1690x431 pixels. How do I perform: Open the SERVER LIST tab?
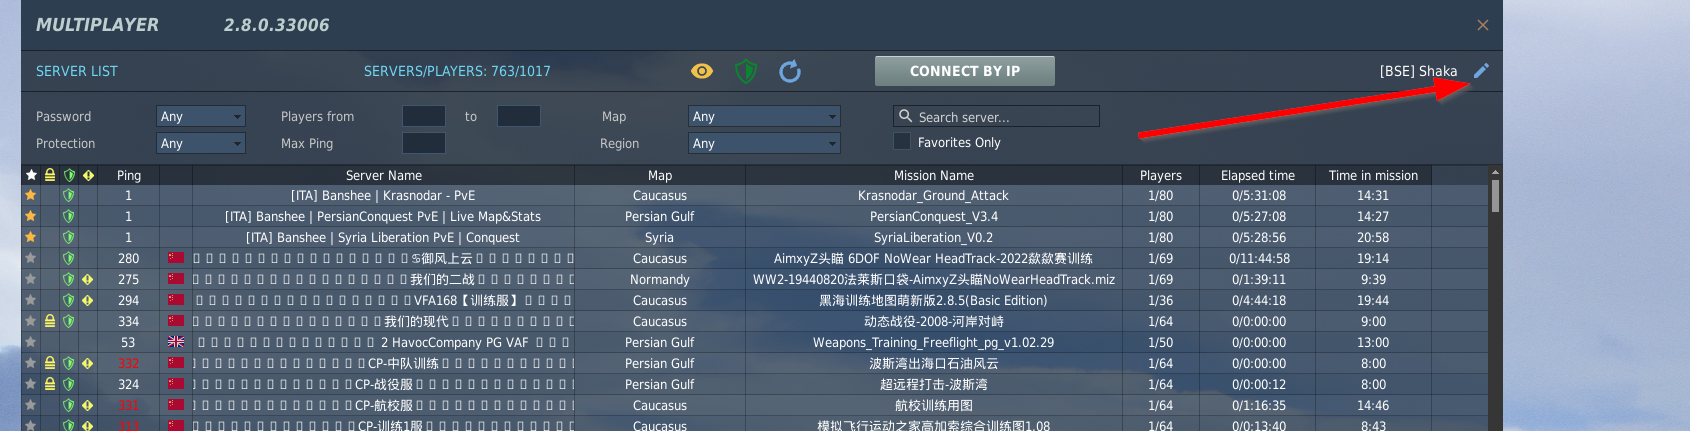(77, 71)
